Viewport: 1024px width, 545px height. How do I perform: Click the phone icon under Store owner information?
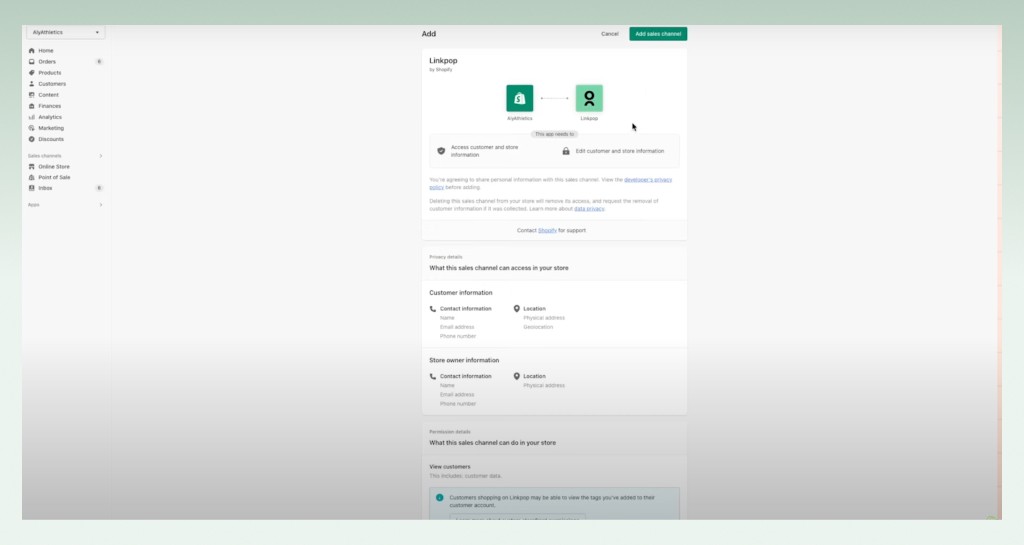432,377
